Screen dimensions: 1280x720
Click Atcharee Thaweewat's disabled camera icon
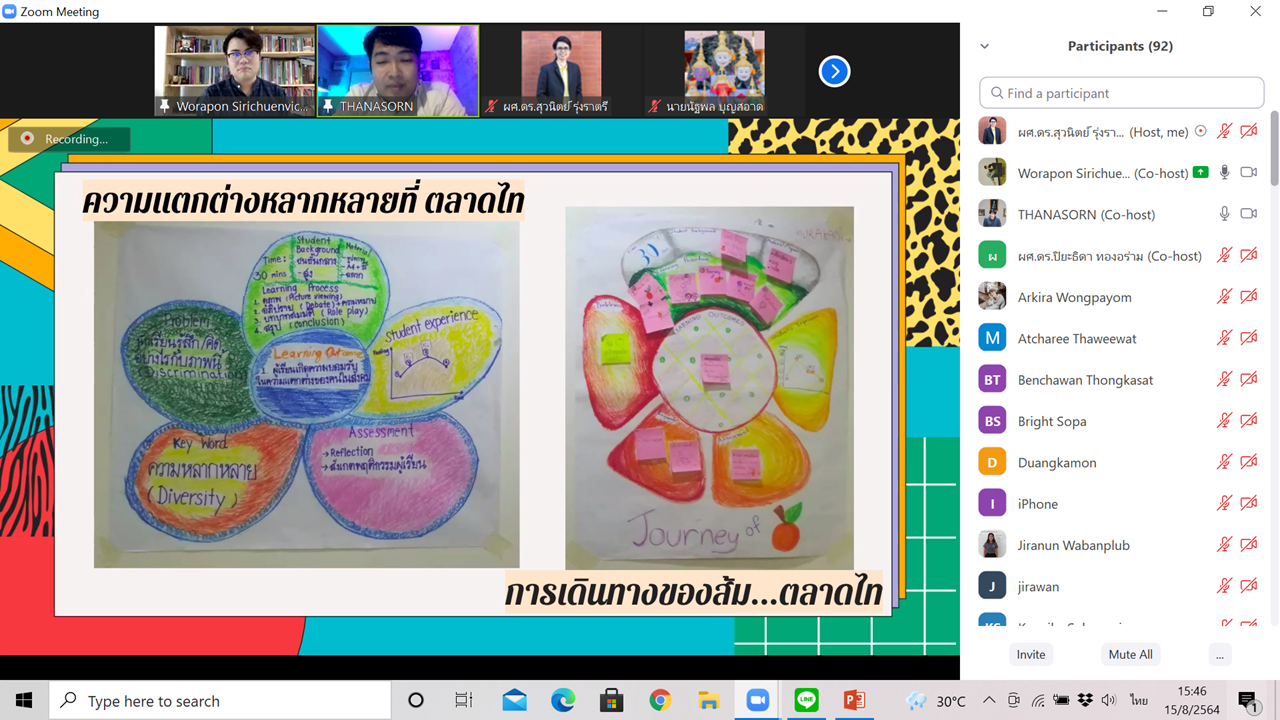(1248, 338)
